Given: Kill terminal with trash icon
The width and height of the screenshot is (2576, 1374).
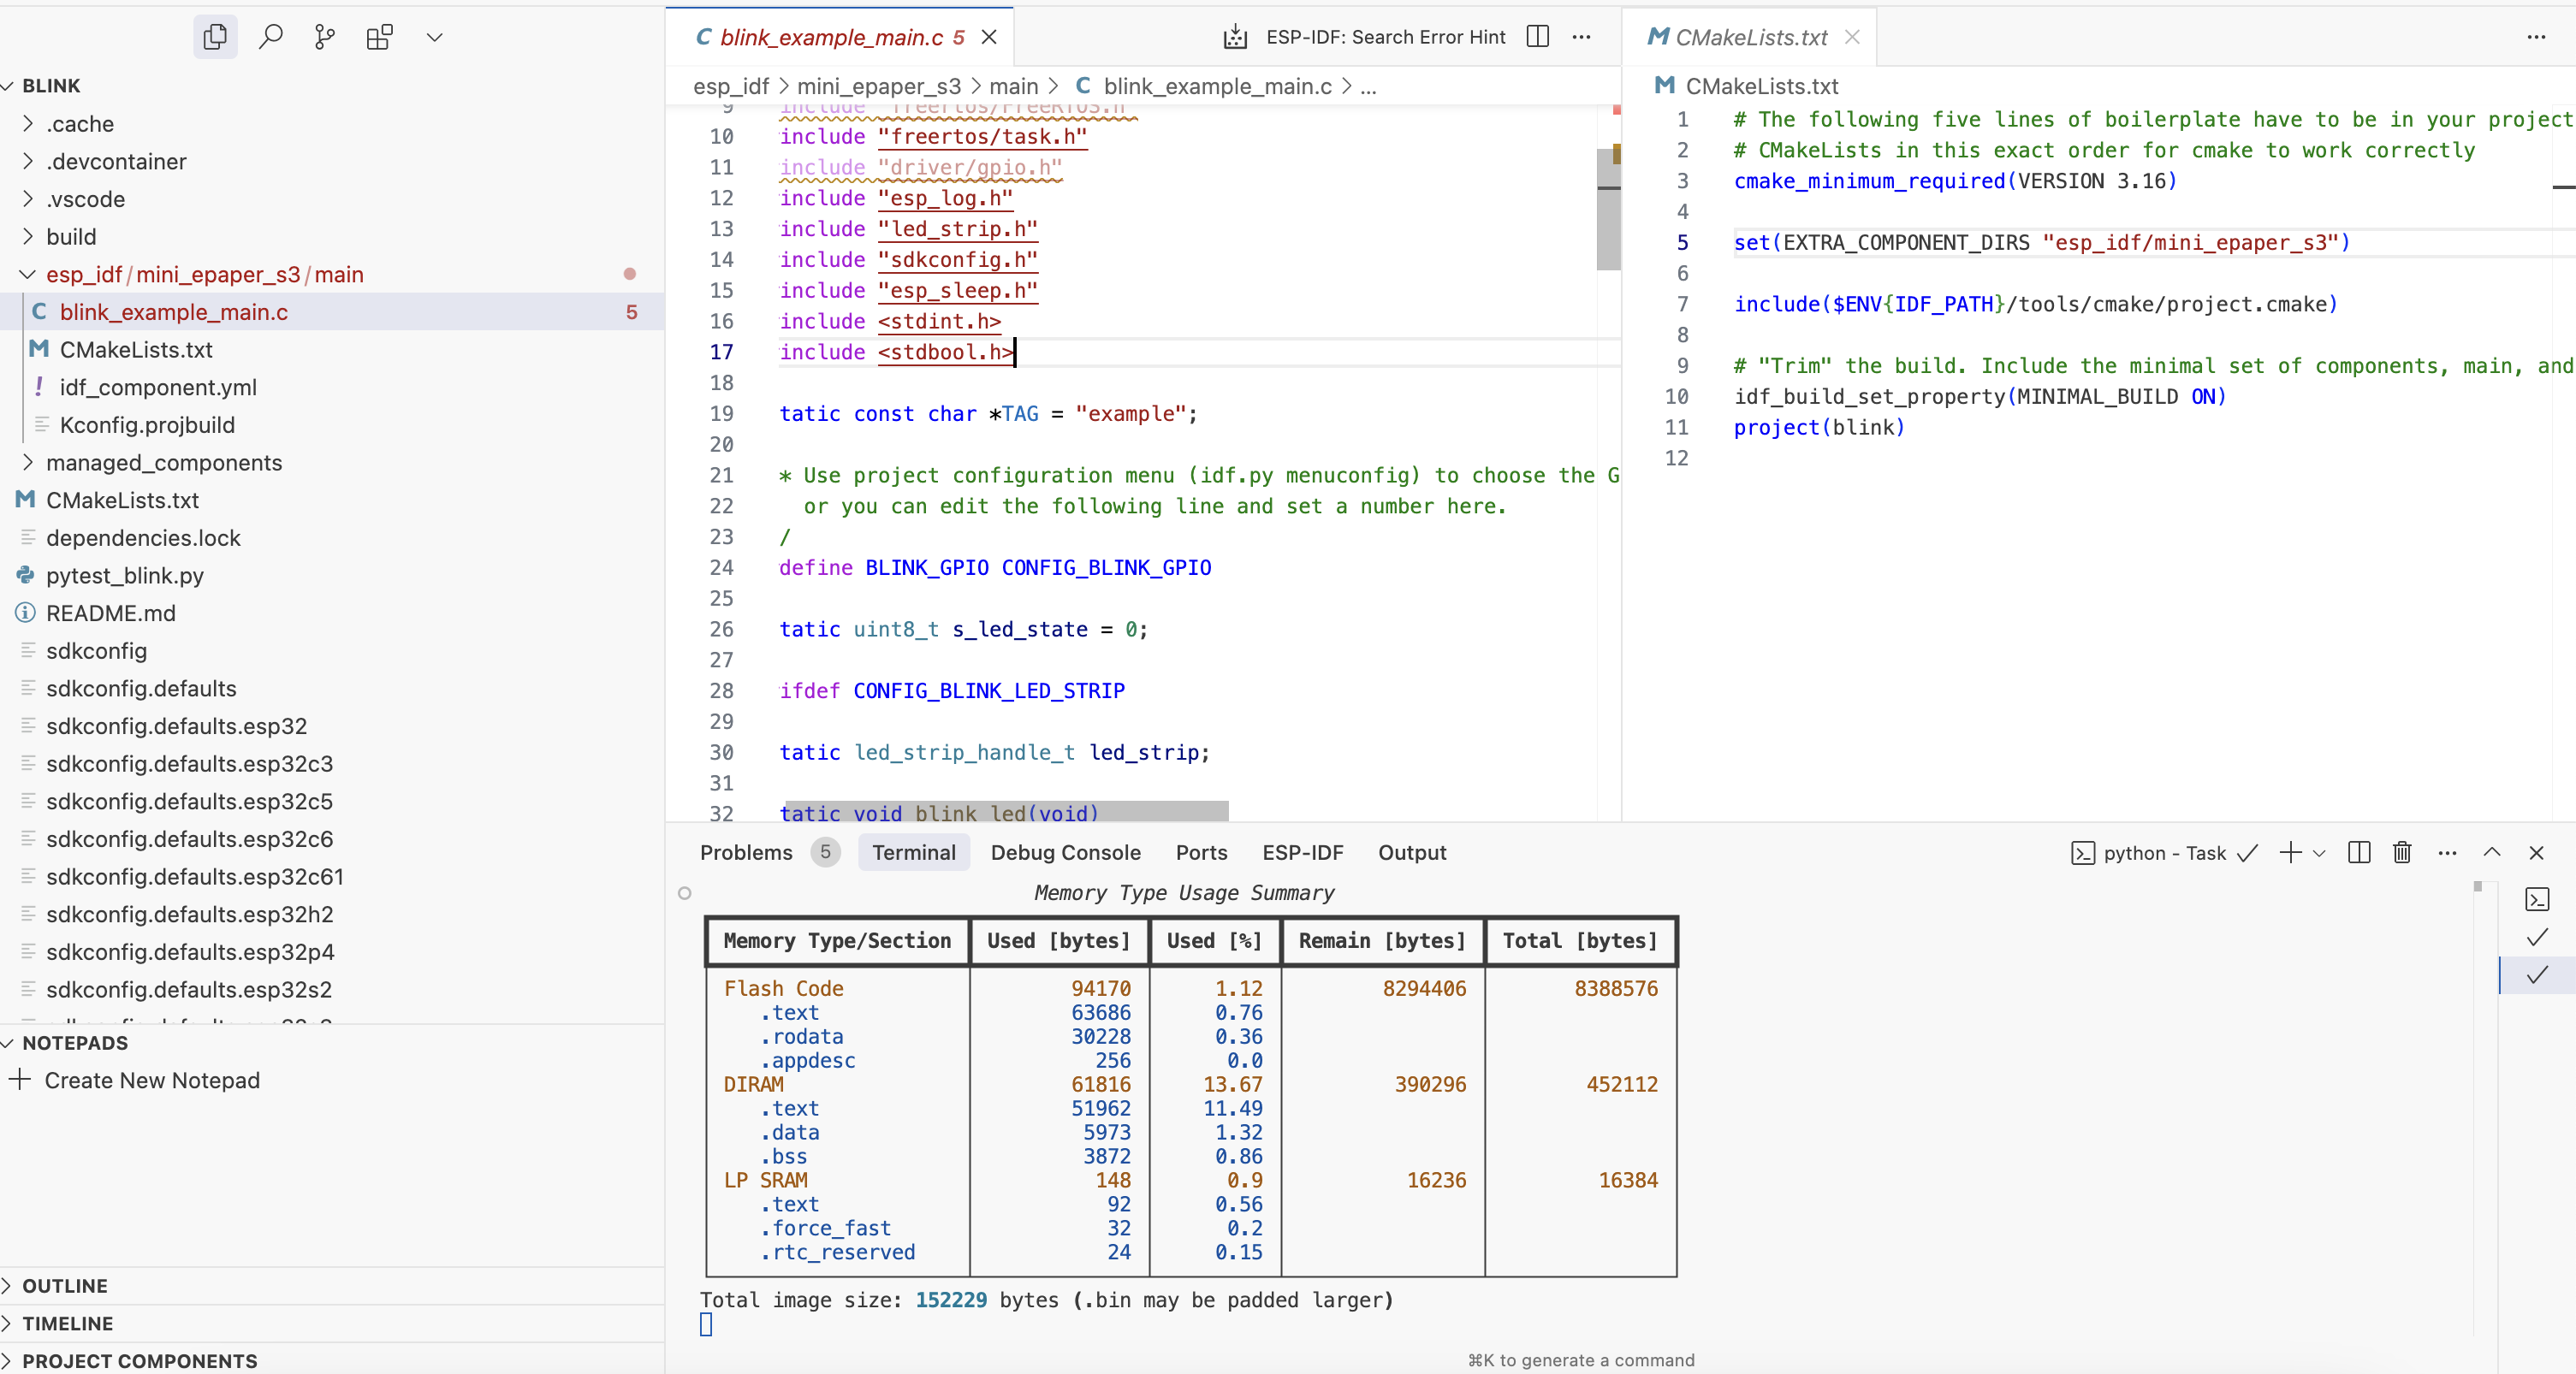Looking at the screenshot, I should (x=2402, y=852).
